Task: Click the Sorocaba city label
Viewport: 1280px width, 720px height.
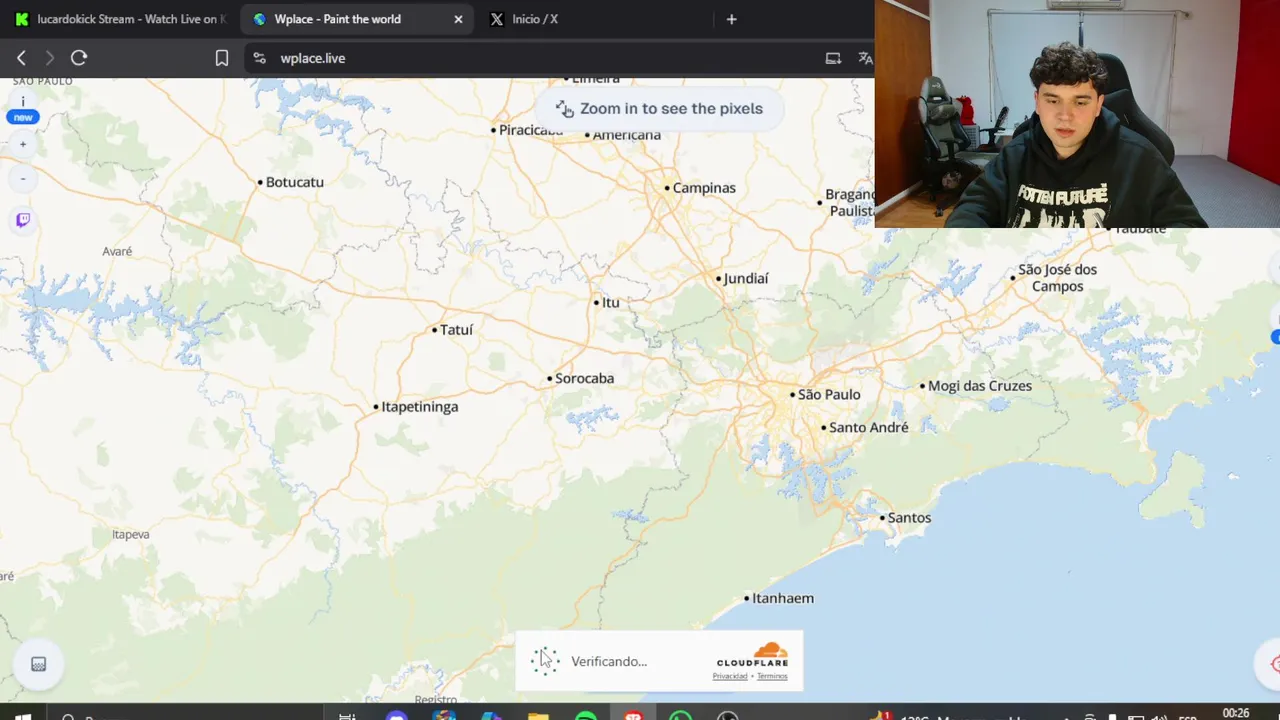Action: point(584,379)
